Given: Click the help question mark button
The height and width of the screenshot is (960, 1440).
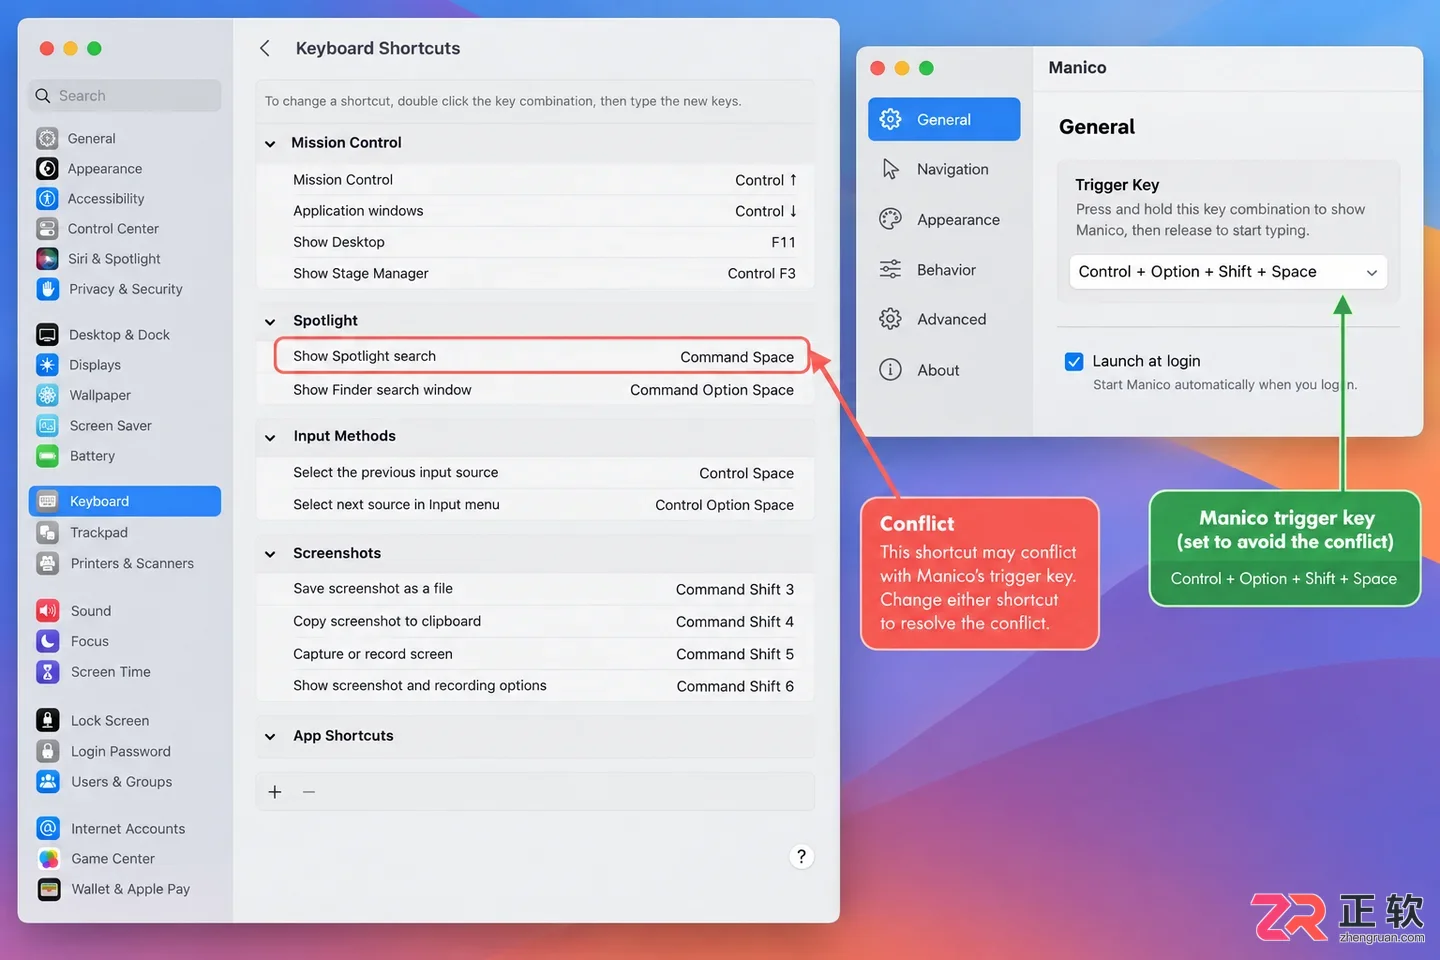Looking at the screenshot, I should [x=801, y=856].
